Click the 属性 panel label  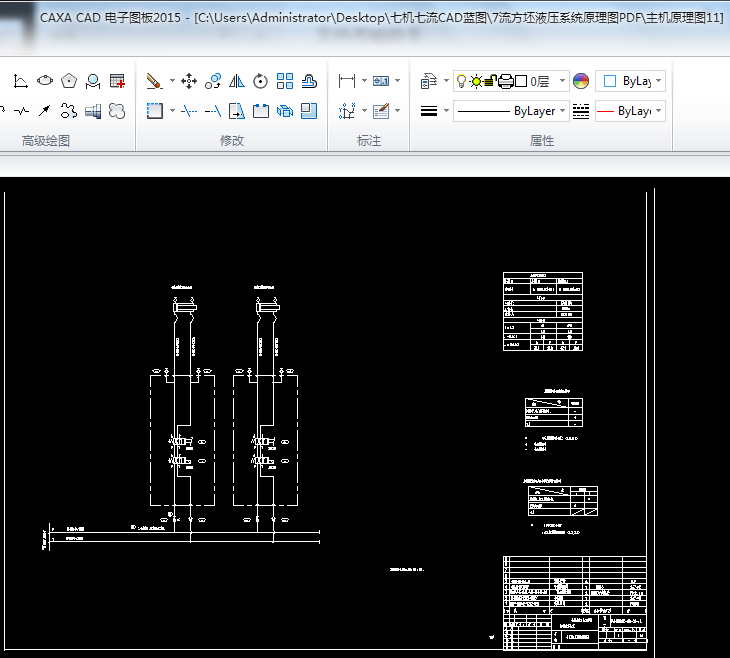point(541,141)
